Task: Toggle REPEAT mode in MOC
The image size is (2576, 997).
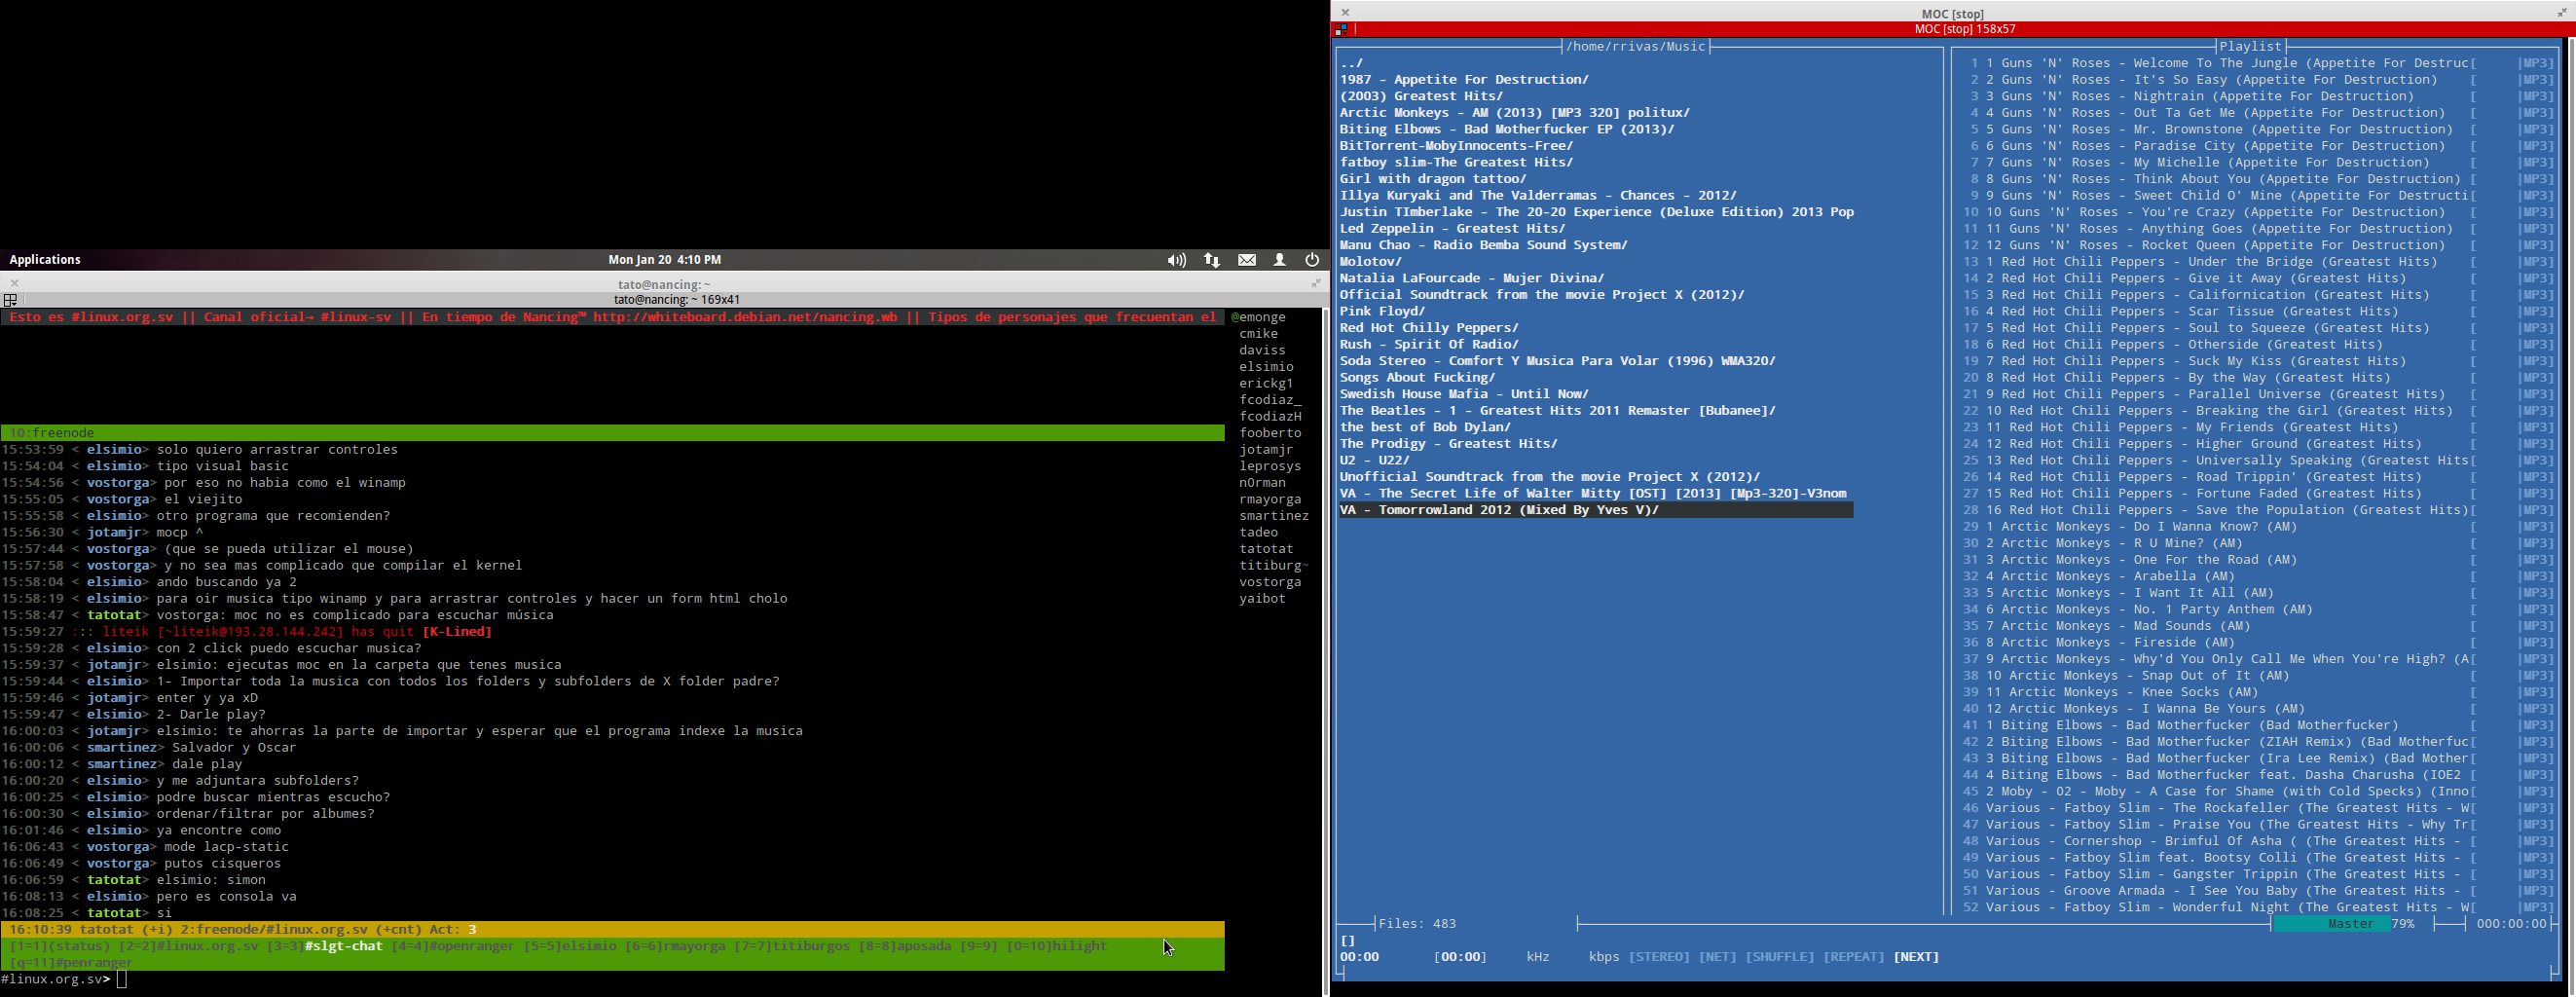Action: (x=1853, y=957)
